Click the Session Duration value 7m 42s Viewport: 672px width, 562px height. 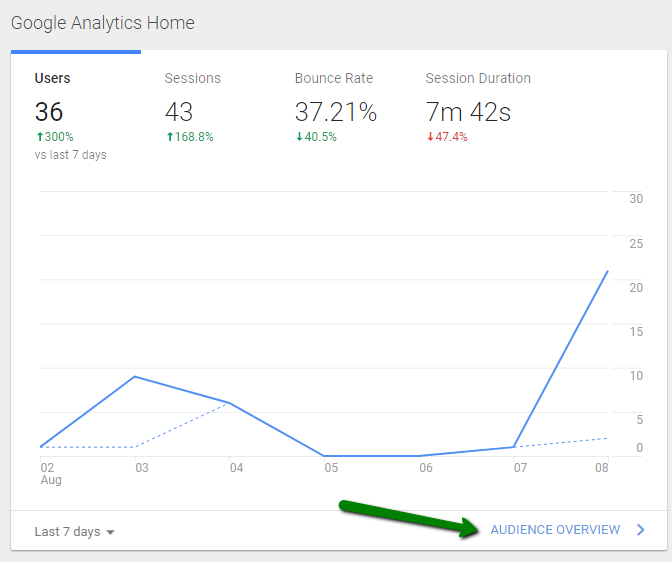[468, 112]
